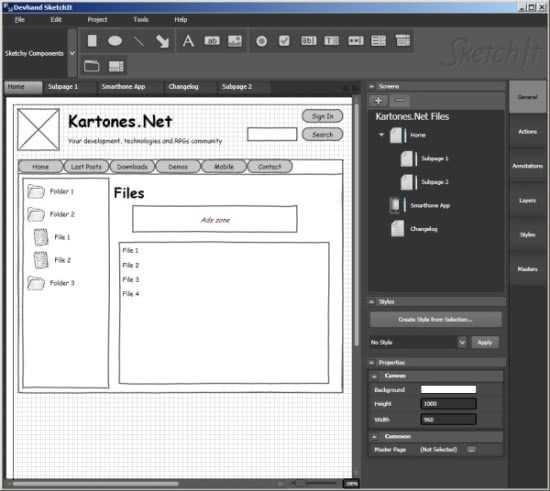Collapse the Common properties group
The image size is (550, 491).
tap(374, 437)
